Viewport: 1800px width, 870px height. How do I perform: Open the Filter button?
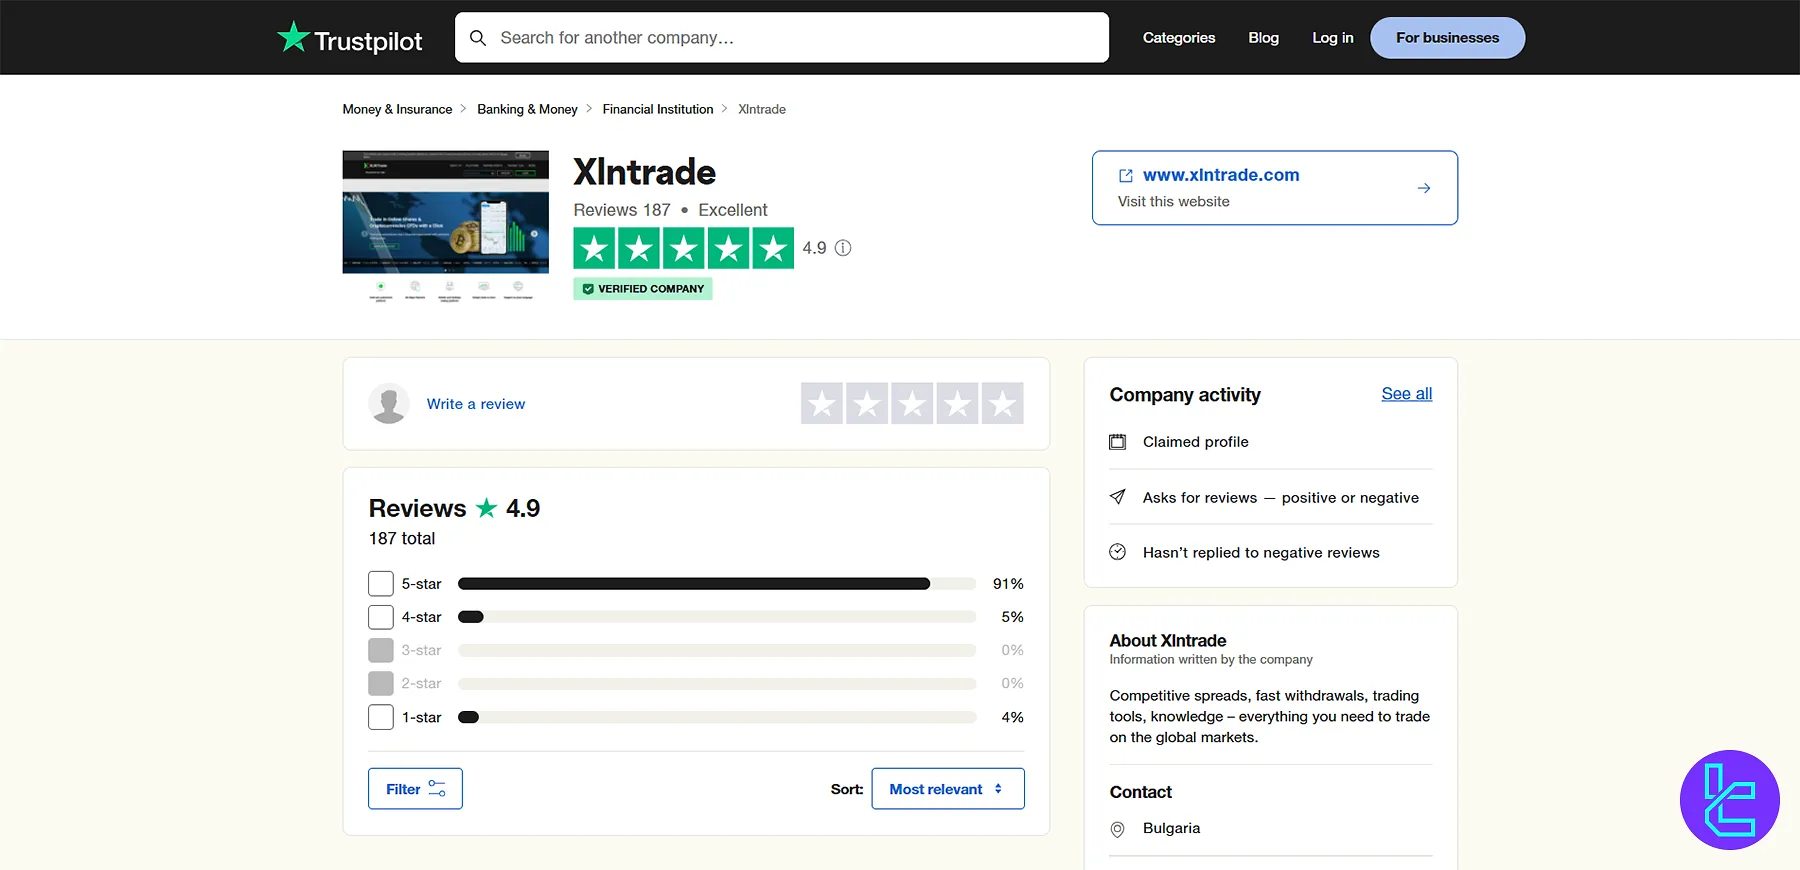[x=415, y=789]
